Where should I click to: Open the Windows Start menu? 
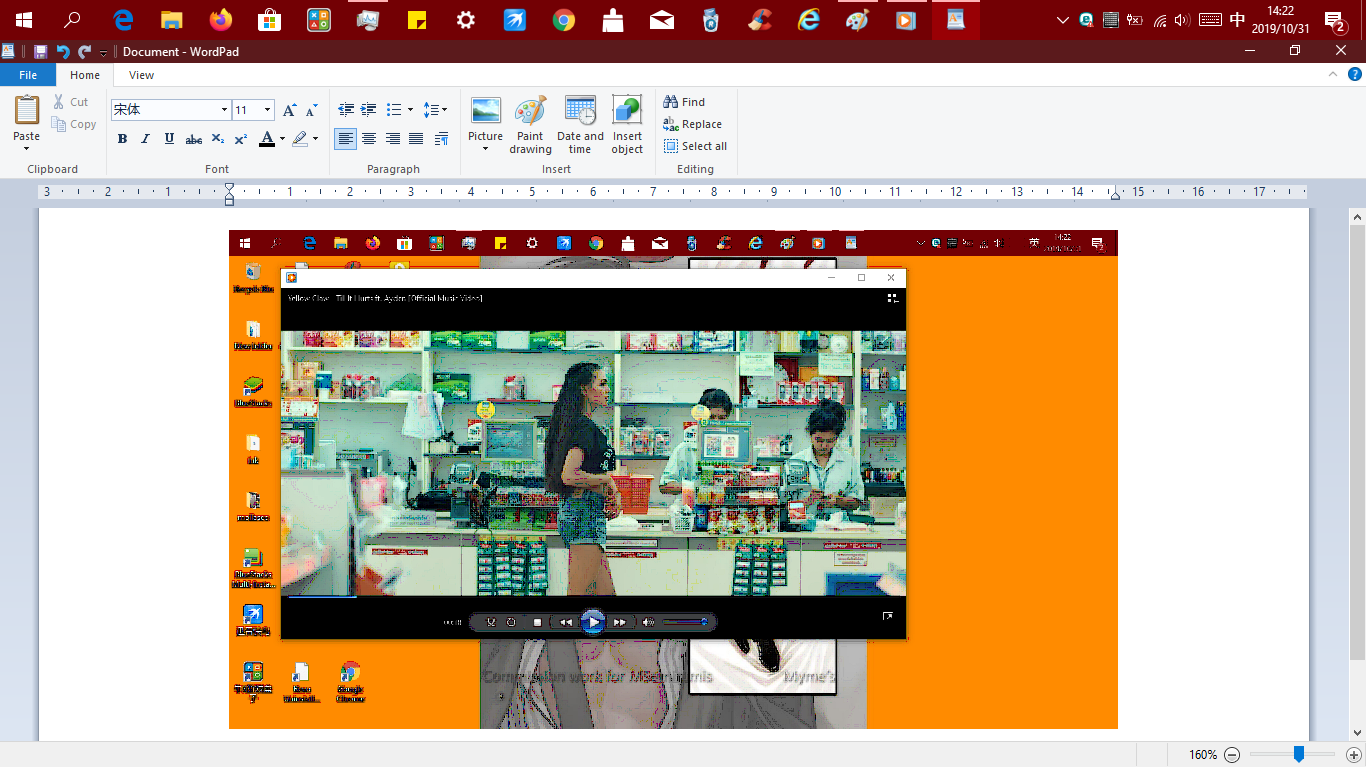pos(23,20)
